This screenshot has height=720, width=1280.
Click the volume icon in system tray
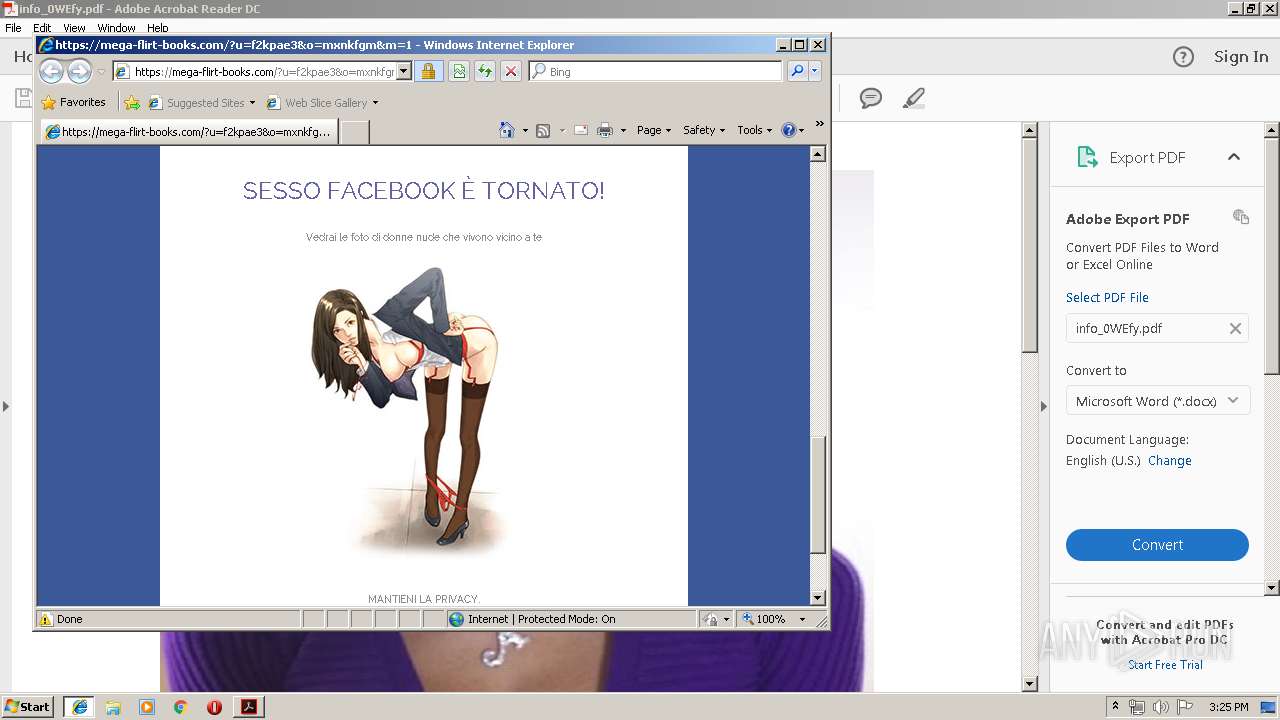1161,707
